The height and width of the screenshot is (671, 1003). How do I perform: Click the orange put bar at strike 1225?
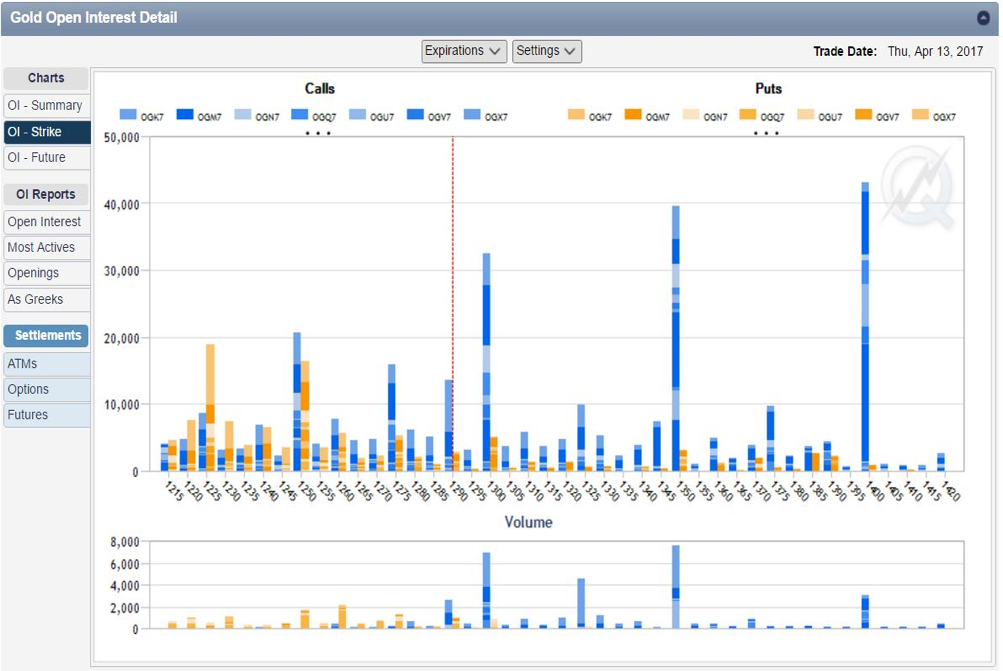pos(210,407)
